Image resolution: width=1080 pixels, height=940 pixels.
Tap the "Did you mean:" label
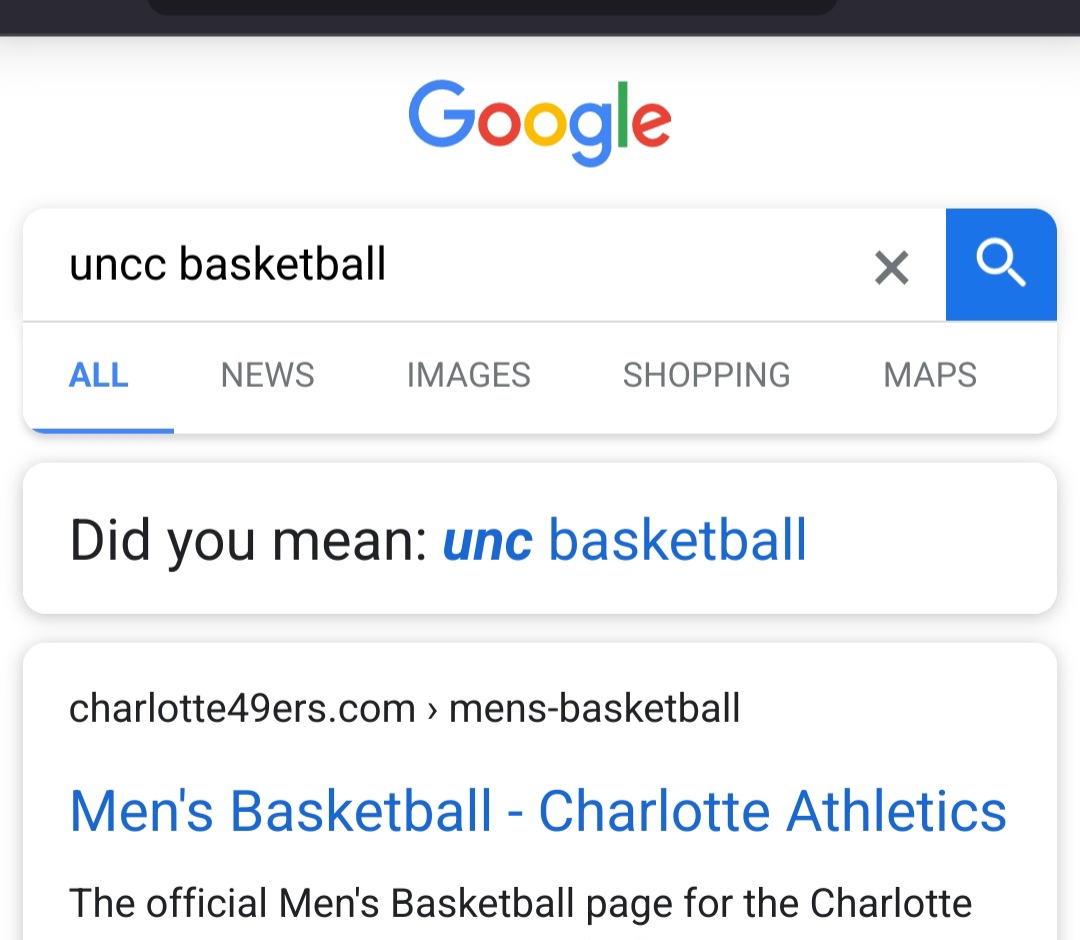(x=248, y=540)
